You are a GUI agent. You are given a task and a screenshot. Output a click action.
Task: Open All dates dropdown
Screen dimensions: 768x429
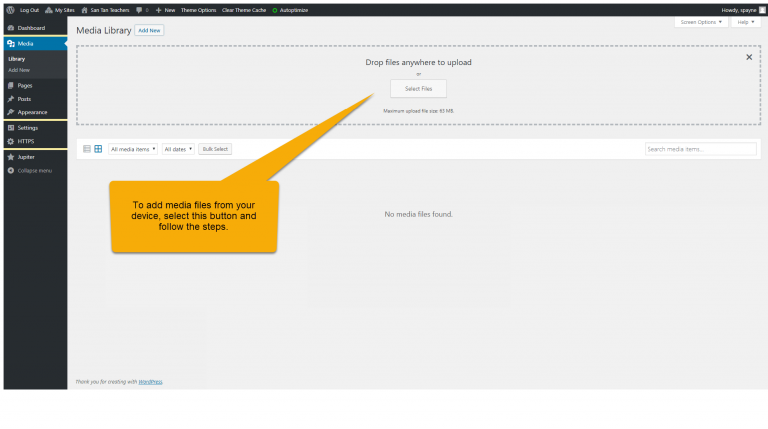[178, 149]
